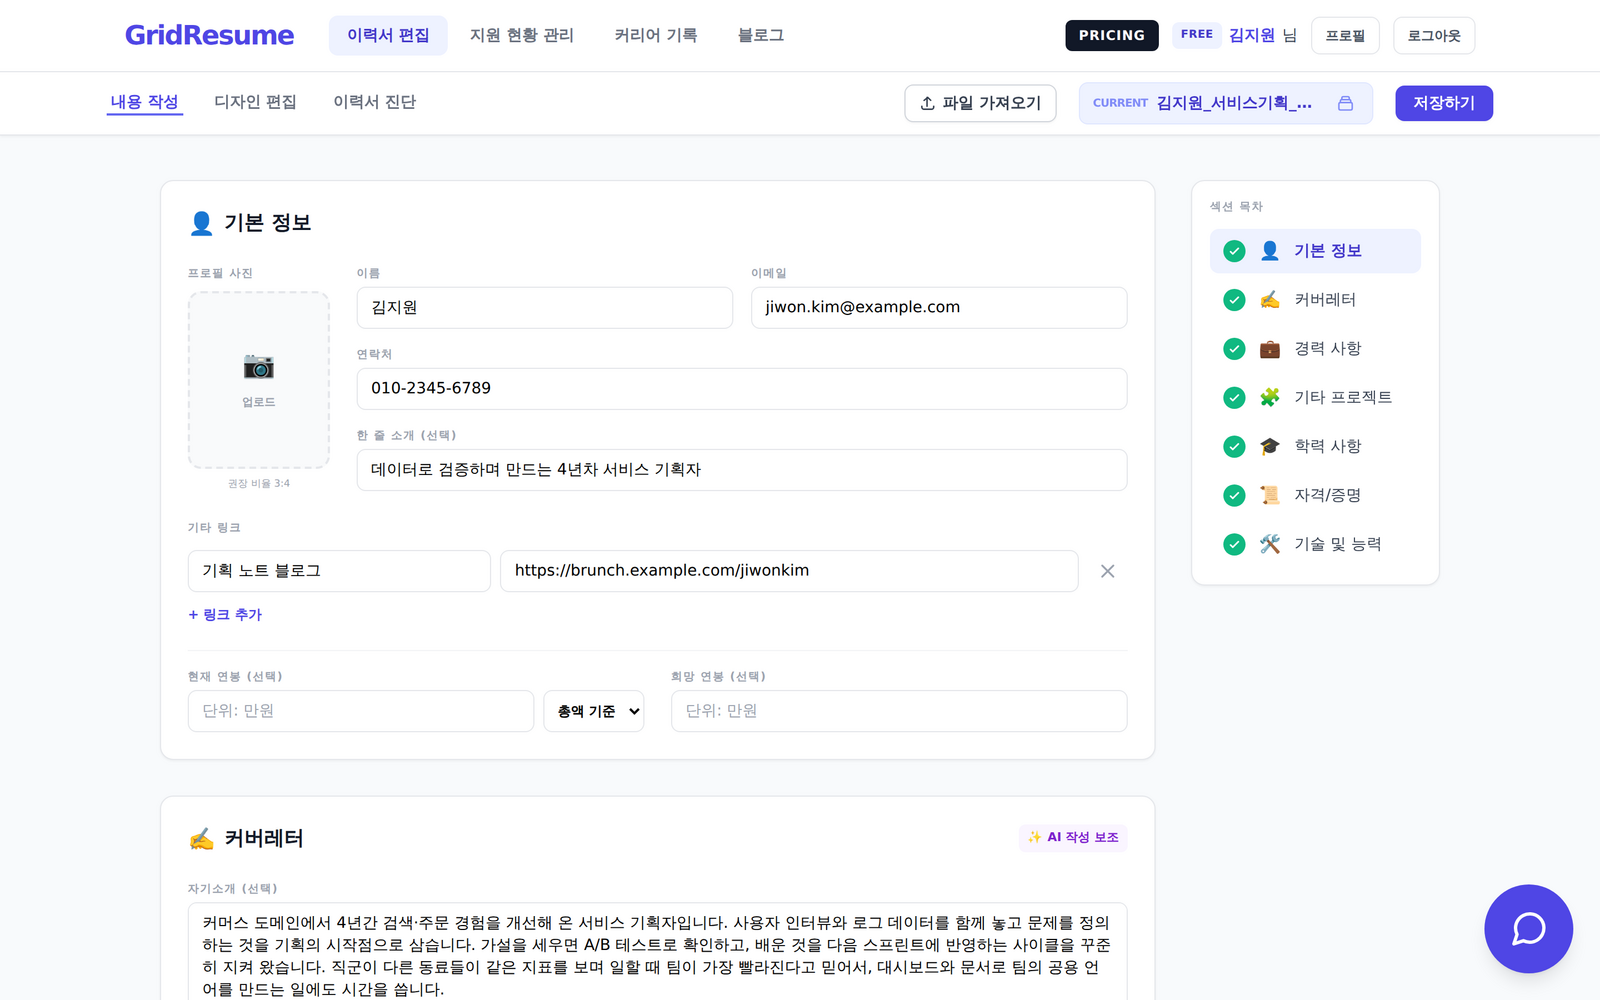Screen dimensions: 1600x1000
Task: Click the puzzle piece icon in outline
Action: pos(1270,398)
